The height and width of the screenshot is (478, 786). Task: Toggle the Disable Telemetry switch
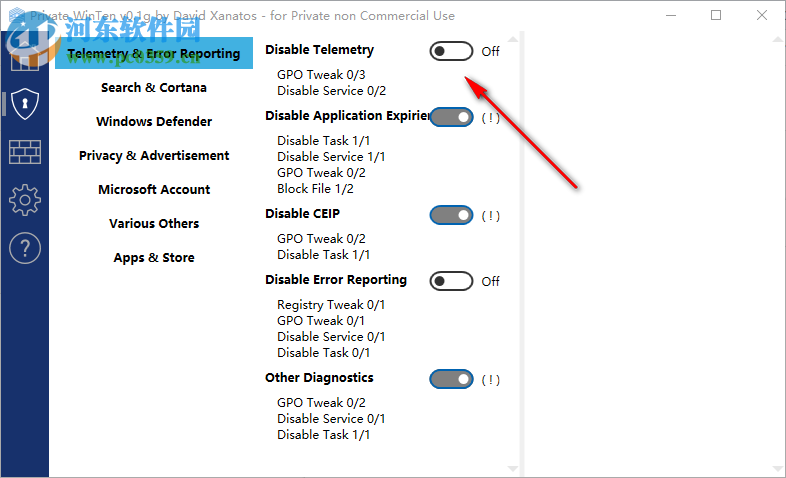coord(451,51)
